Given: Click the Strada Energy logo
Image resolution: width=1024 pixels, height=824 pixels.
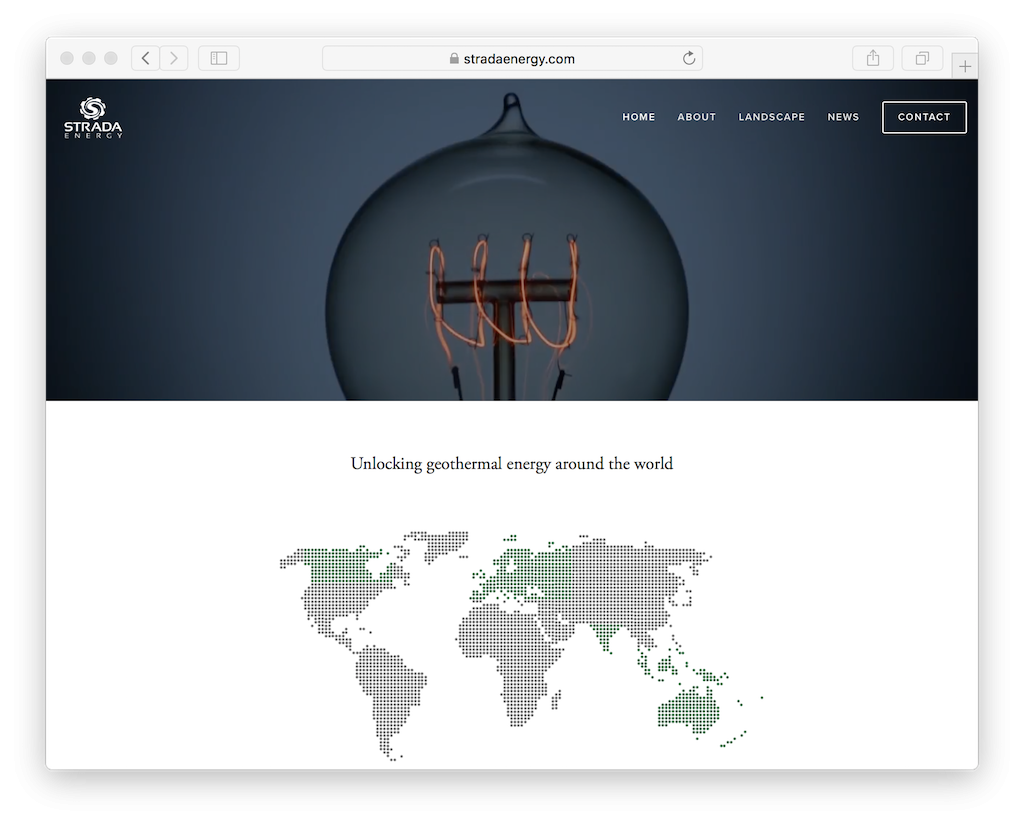Looking at the screenshot, I should point(93,117).
